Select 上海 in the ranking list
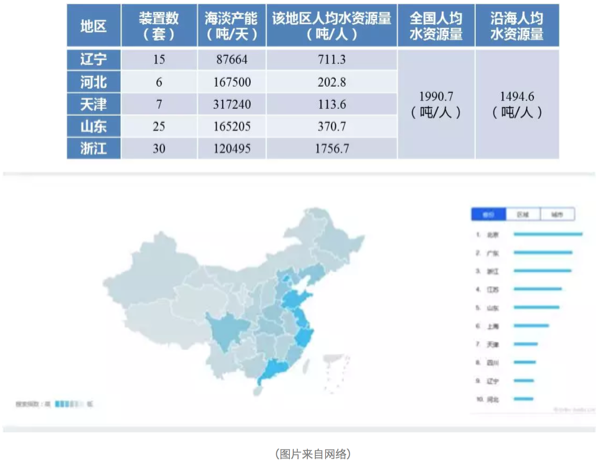Screen dimensions: 600x466 click(492, 326)
